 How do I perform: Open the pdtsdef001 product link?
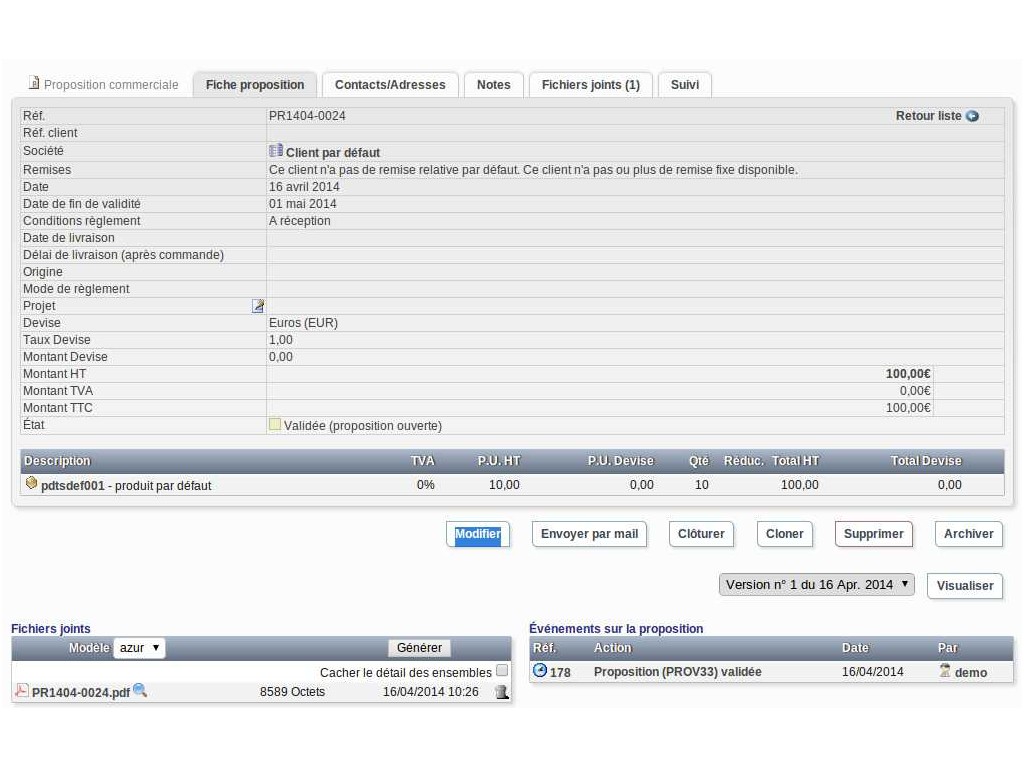point(72,486)
